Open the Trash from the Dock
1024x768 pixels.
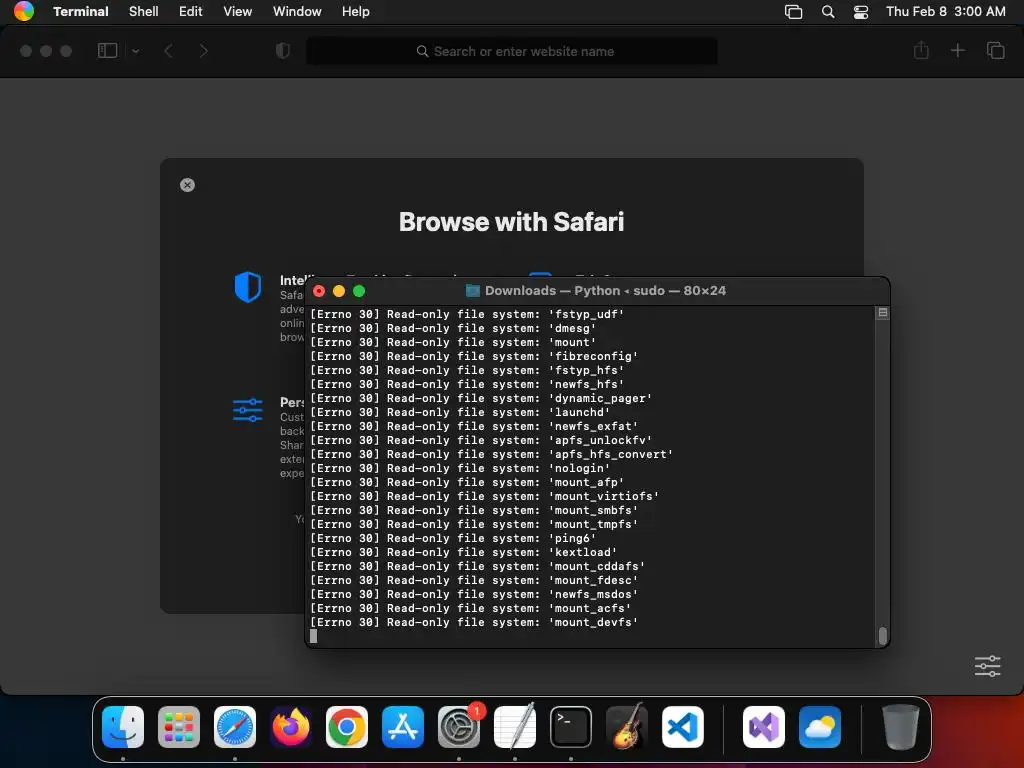(901, 727)
